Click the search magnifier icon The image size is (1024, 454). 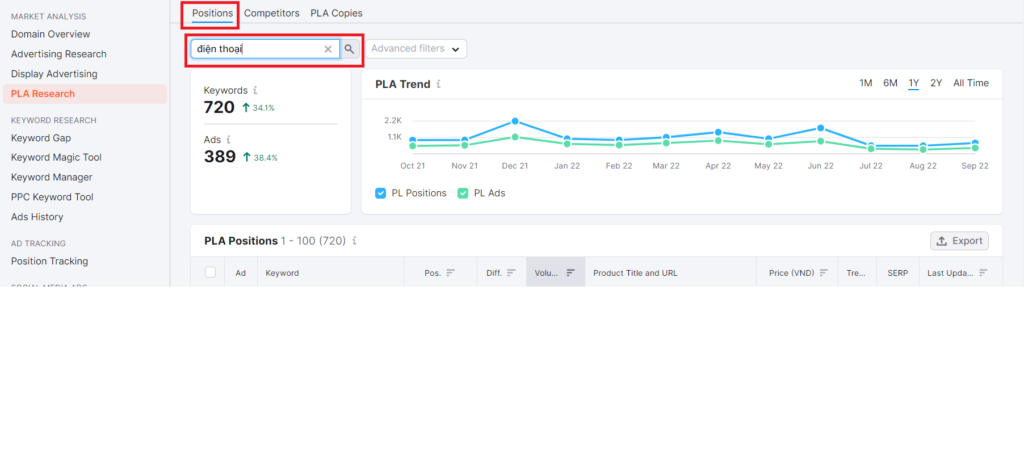(x=349, y=49)
